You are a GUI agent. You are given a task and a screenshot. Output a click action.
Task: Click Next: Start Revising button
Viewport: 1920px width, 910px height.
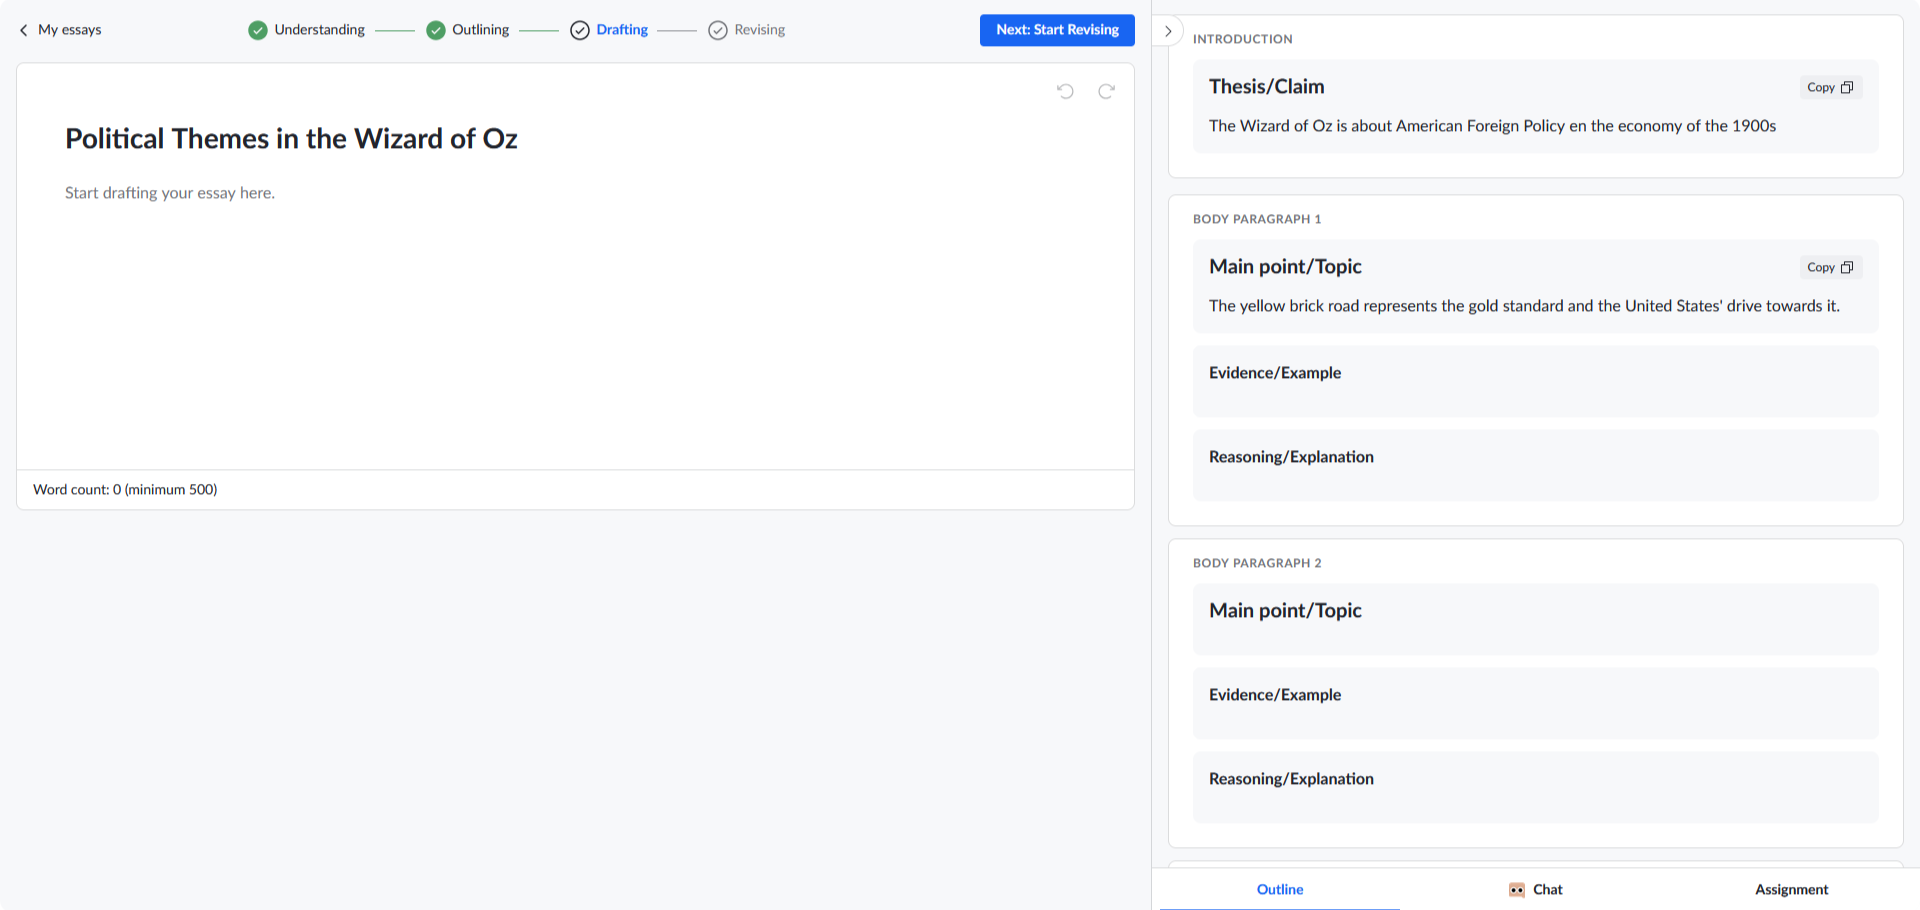point(1057,30)
